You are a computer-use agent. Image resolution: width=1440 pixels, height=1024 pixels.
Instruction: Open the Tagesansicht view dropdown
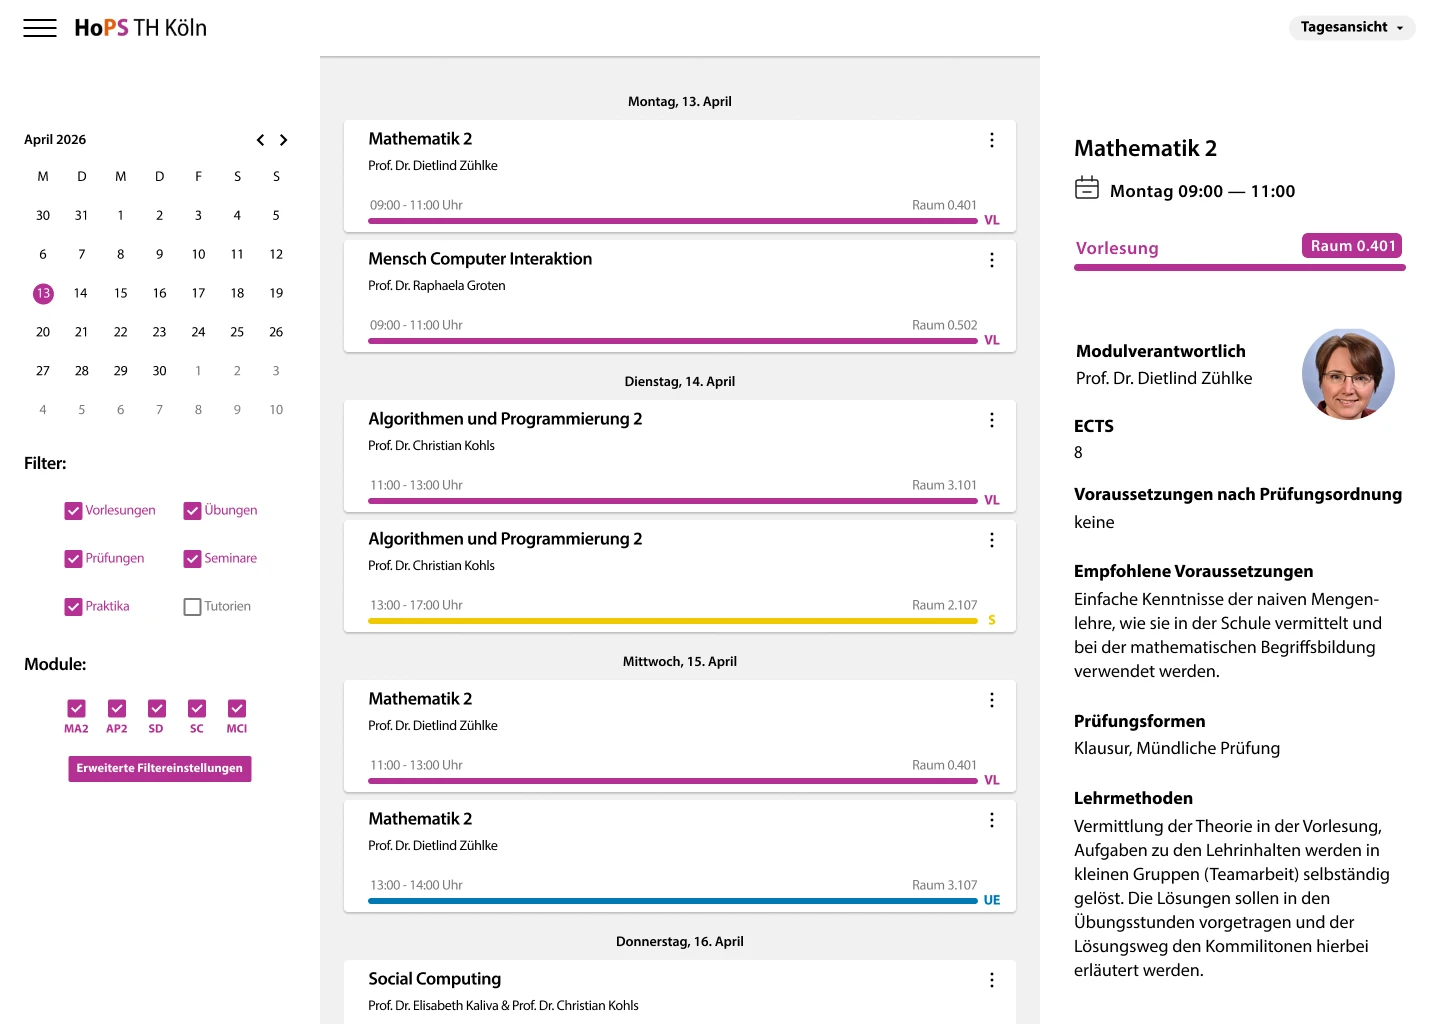(x=1351, y=28)
